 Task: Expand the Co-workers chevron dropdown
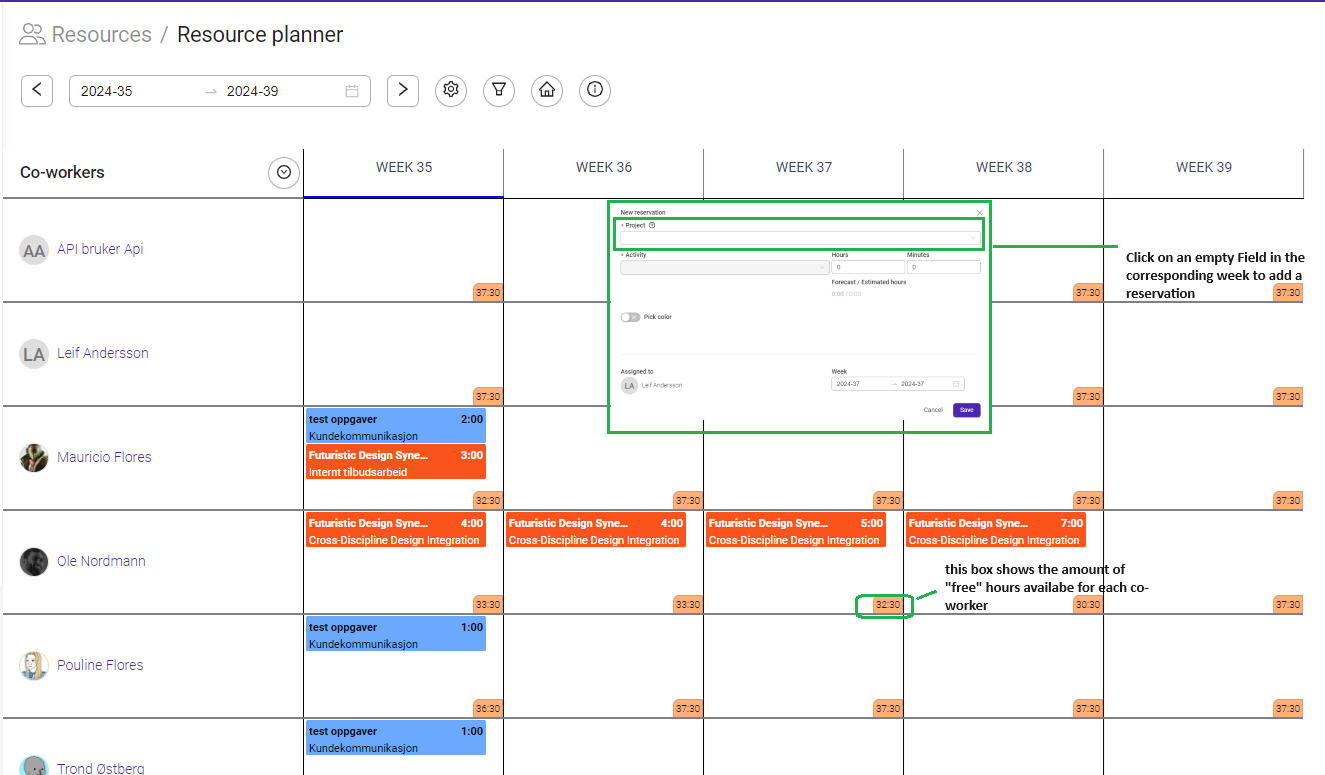pos(284,173)
